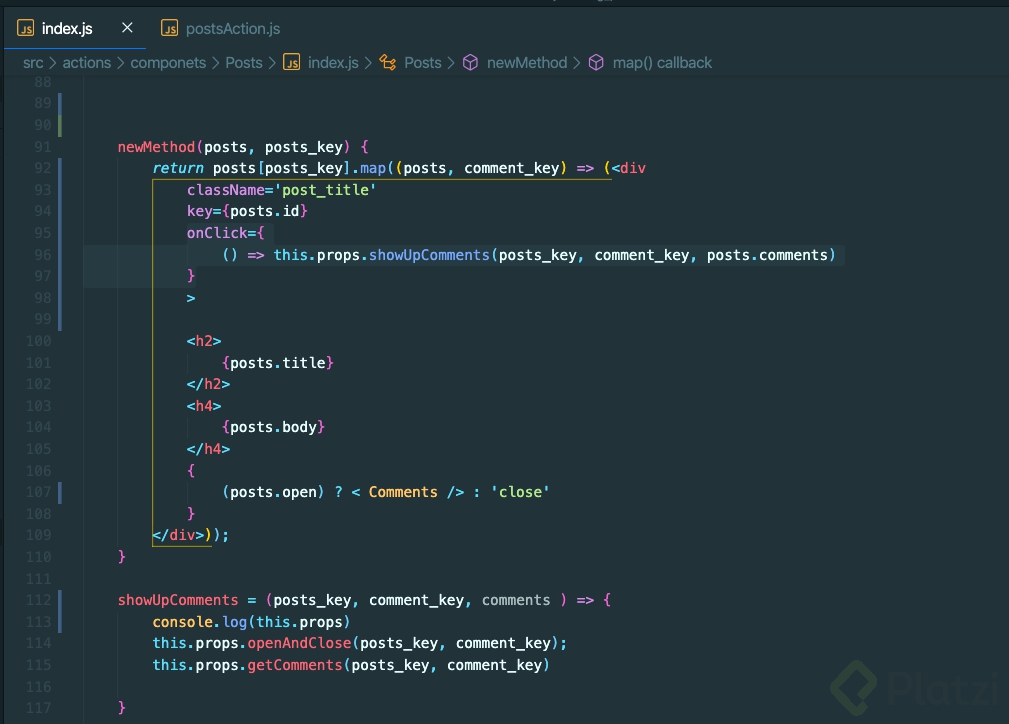
Task: Open the actions breadcrumb dropdown
Action: coord(86,62)
